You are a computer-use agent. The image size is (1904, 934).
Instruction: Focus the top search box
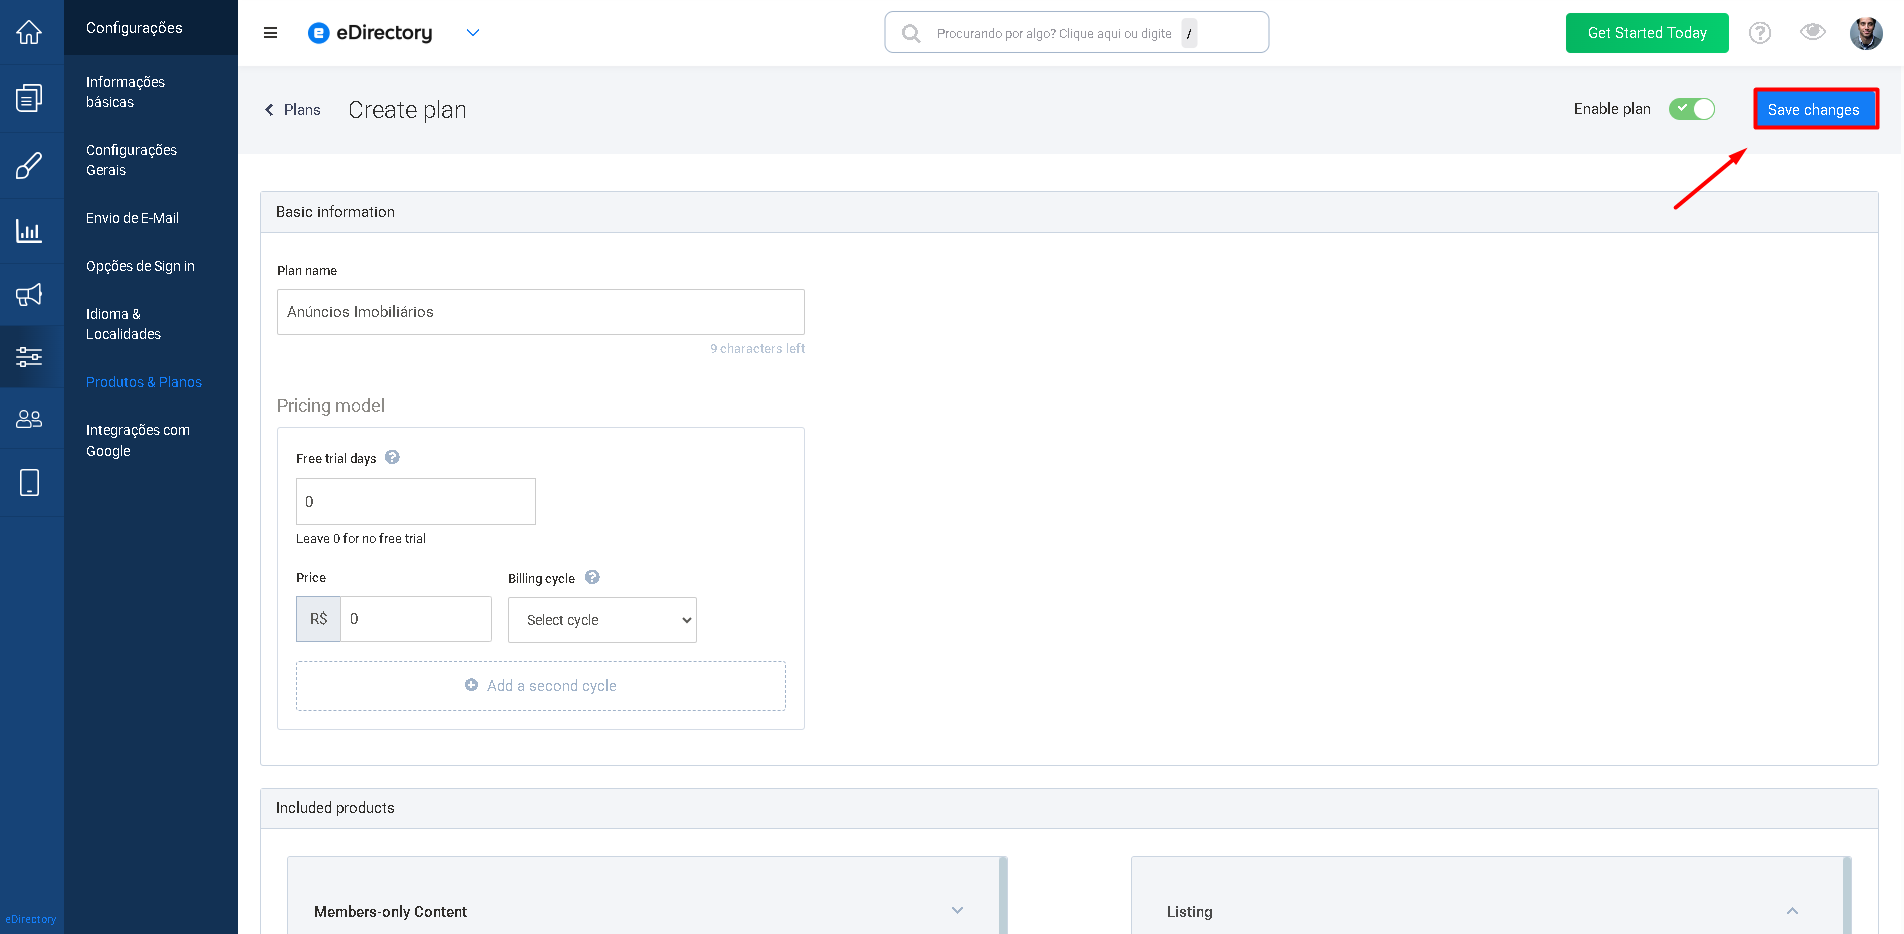pyautogui.click(x=1077, y=33)
